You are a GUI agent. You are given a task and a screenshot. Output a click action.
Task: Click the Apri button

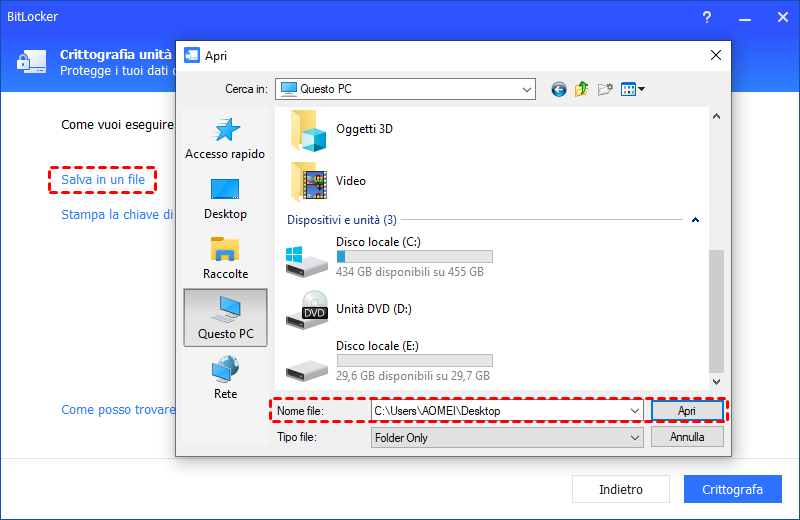tap(687, 411)
